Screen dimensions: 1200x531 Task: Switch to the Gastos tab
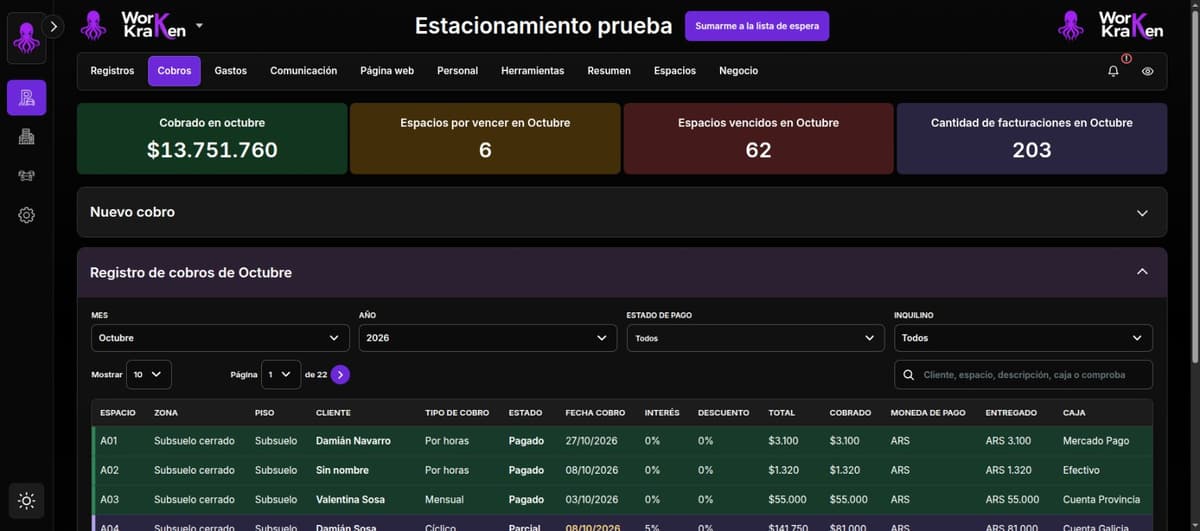pos(231,71)
